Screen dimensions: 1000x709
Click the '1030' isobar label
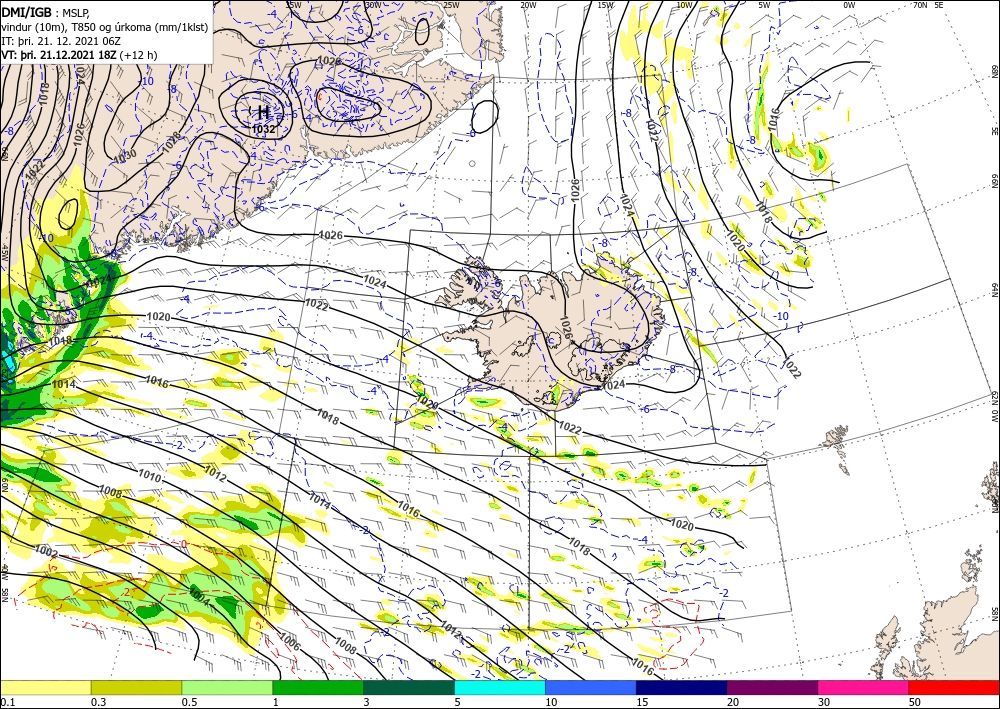[125, 156]
